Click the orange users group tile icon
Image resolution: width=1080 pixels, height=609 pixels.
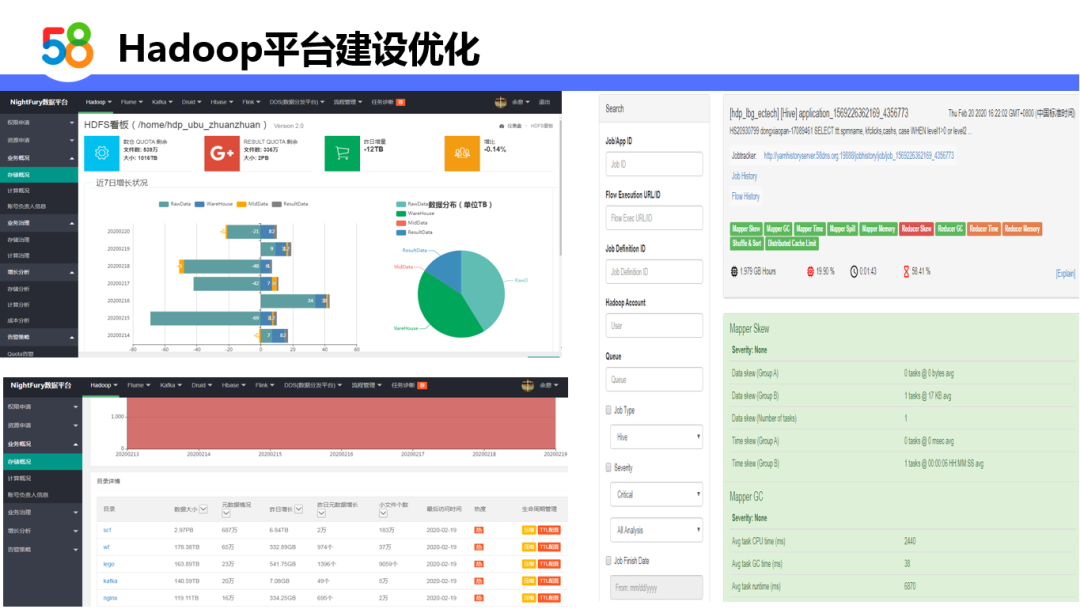tap(462, 153)
